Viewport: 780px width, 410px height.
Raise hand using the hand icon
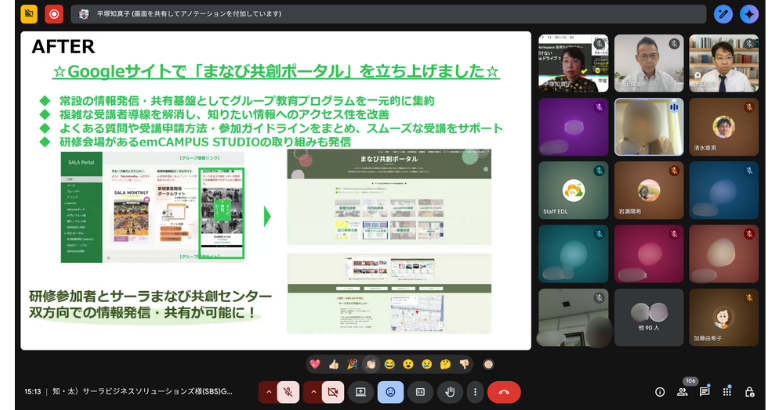tap(449, 392)
